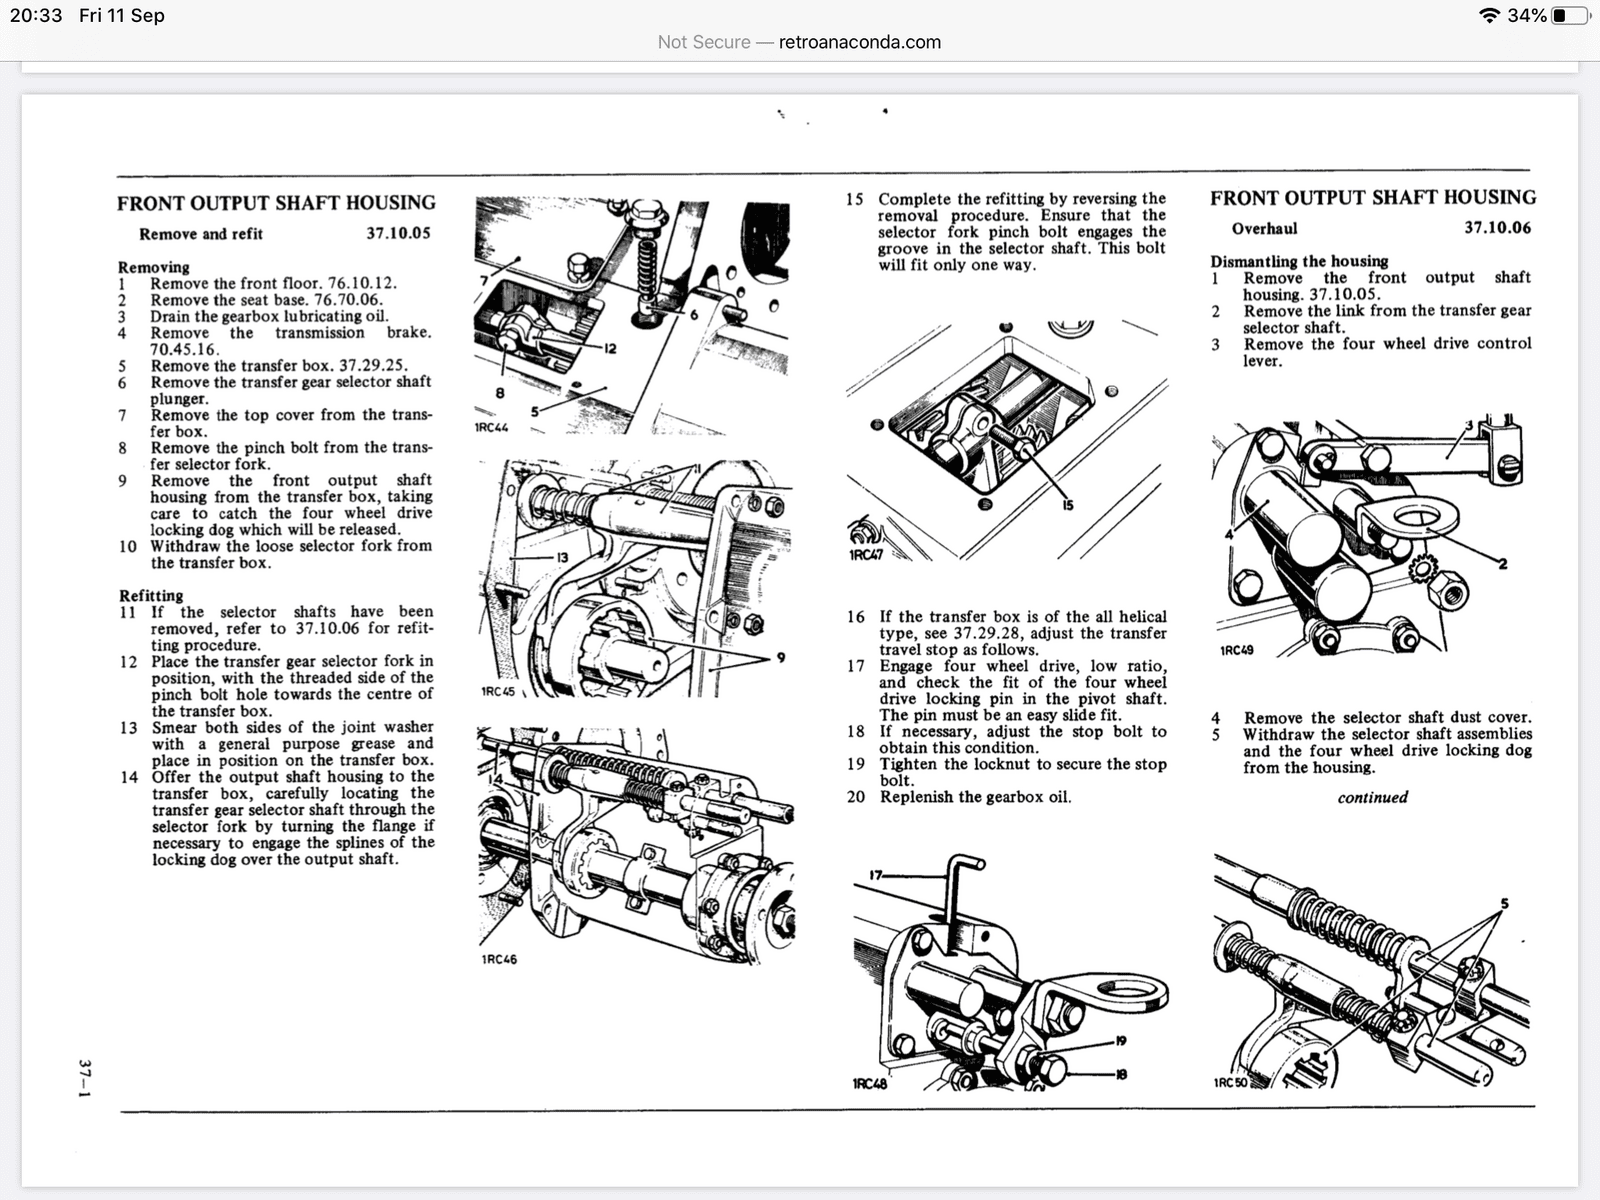
Task: Tap step 7 Remove the top cover
Action: [275, 423]
